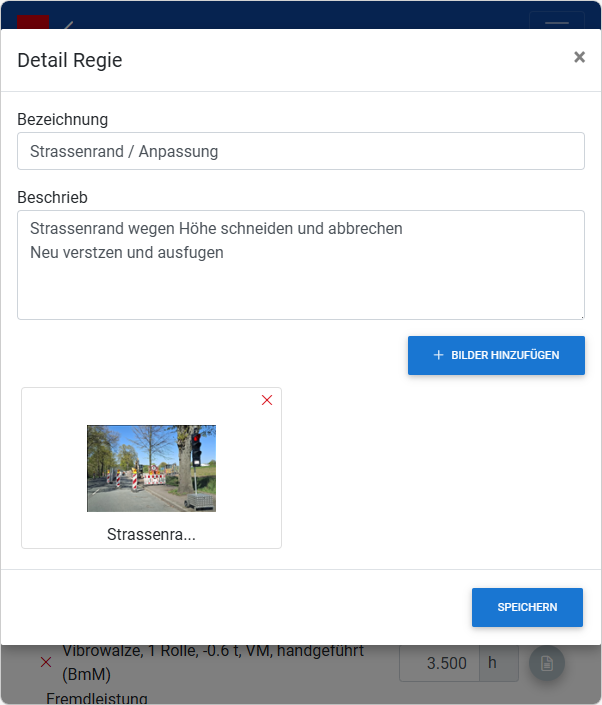The image size is (602, 705).
Task: Click the hamburger menu button in header
Action: click(557, 21)
